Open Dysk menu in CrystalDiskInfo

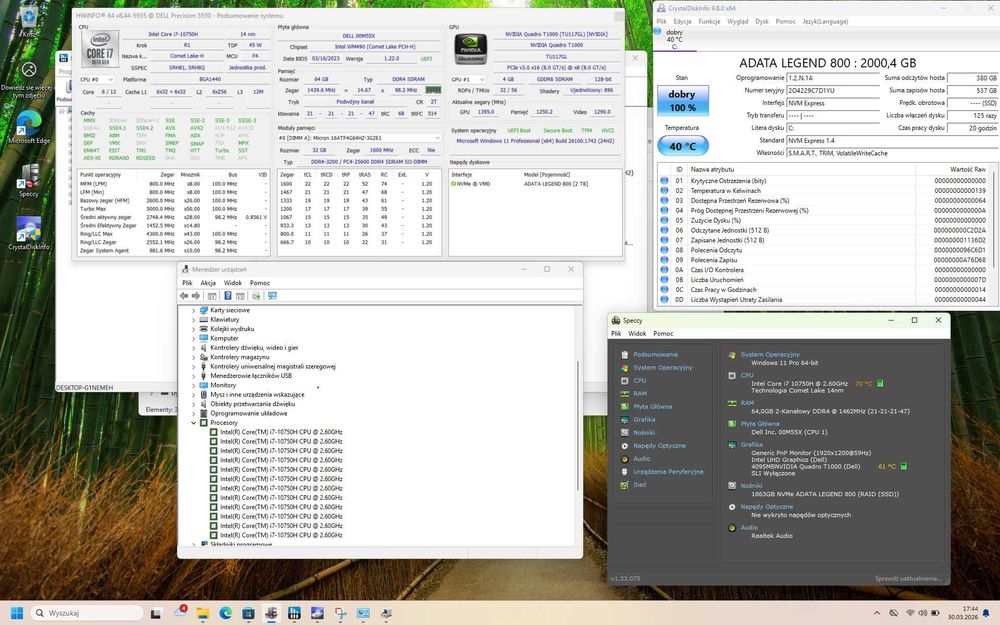pyautogui.click(x=762, y=22)
